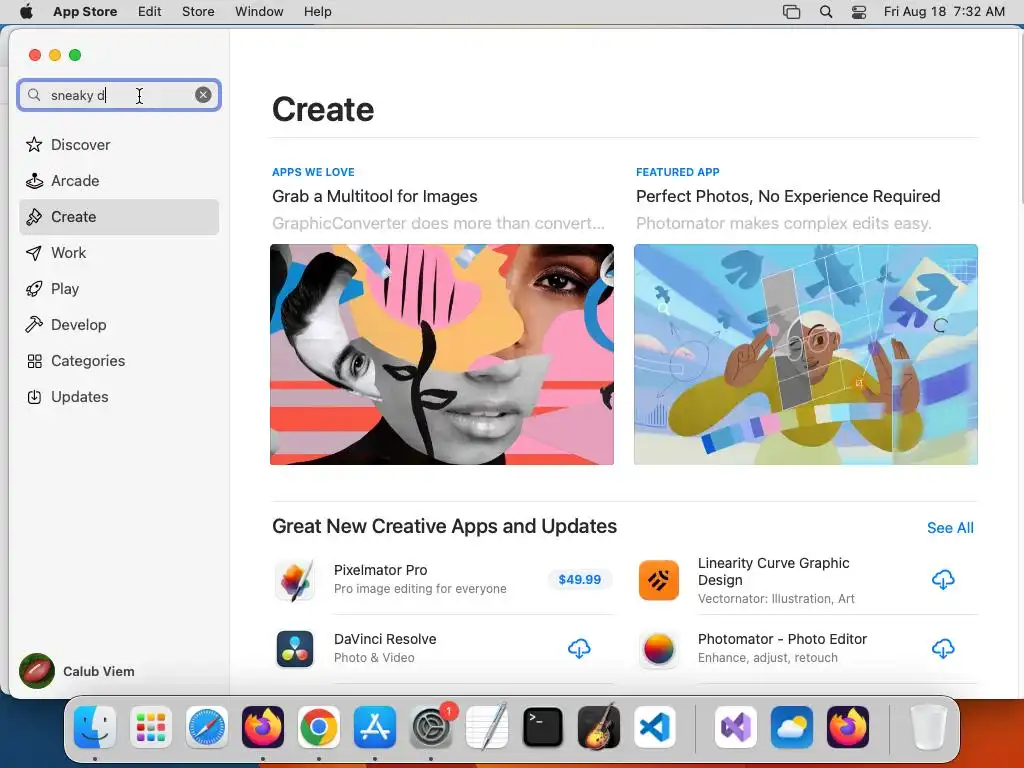Open the Play section
The width and height of the screenshot is (1024, 768).
(119, 289)
